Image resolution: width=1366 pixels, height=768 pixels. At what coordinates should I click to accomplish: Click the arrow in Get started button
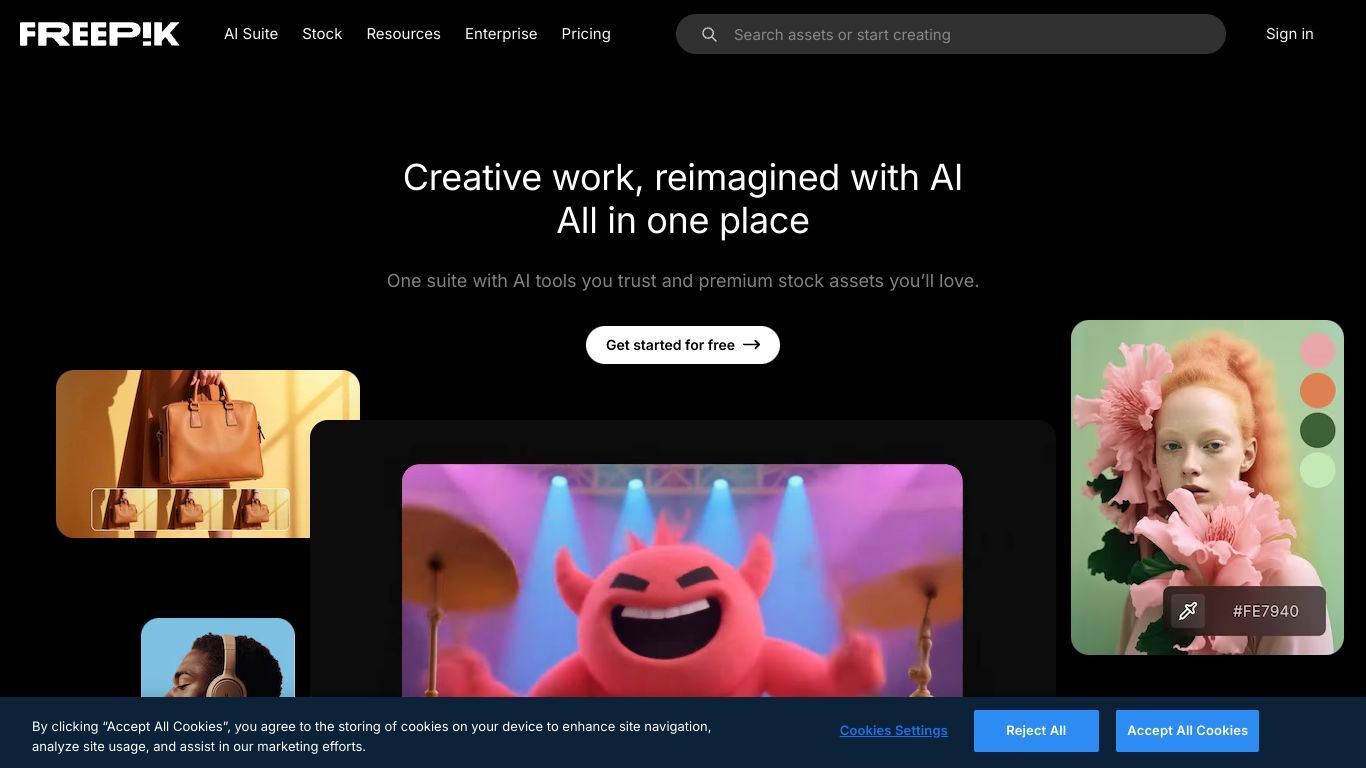coord(752,345)
